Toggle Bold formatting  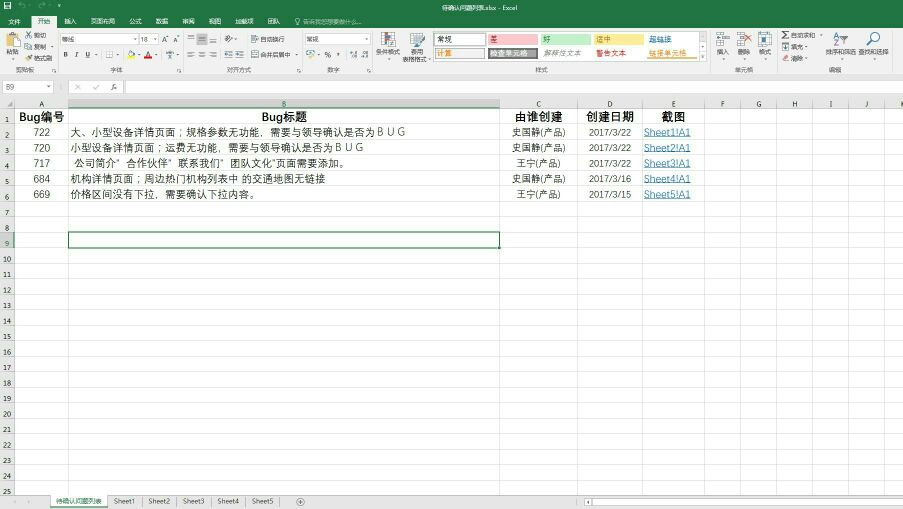65,55
